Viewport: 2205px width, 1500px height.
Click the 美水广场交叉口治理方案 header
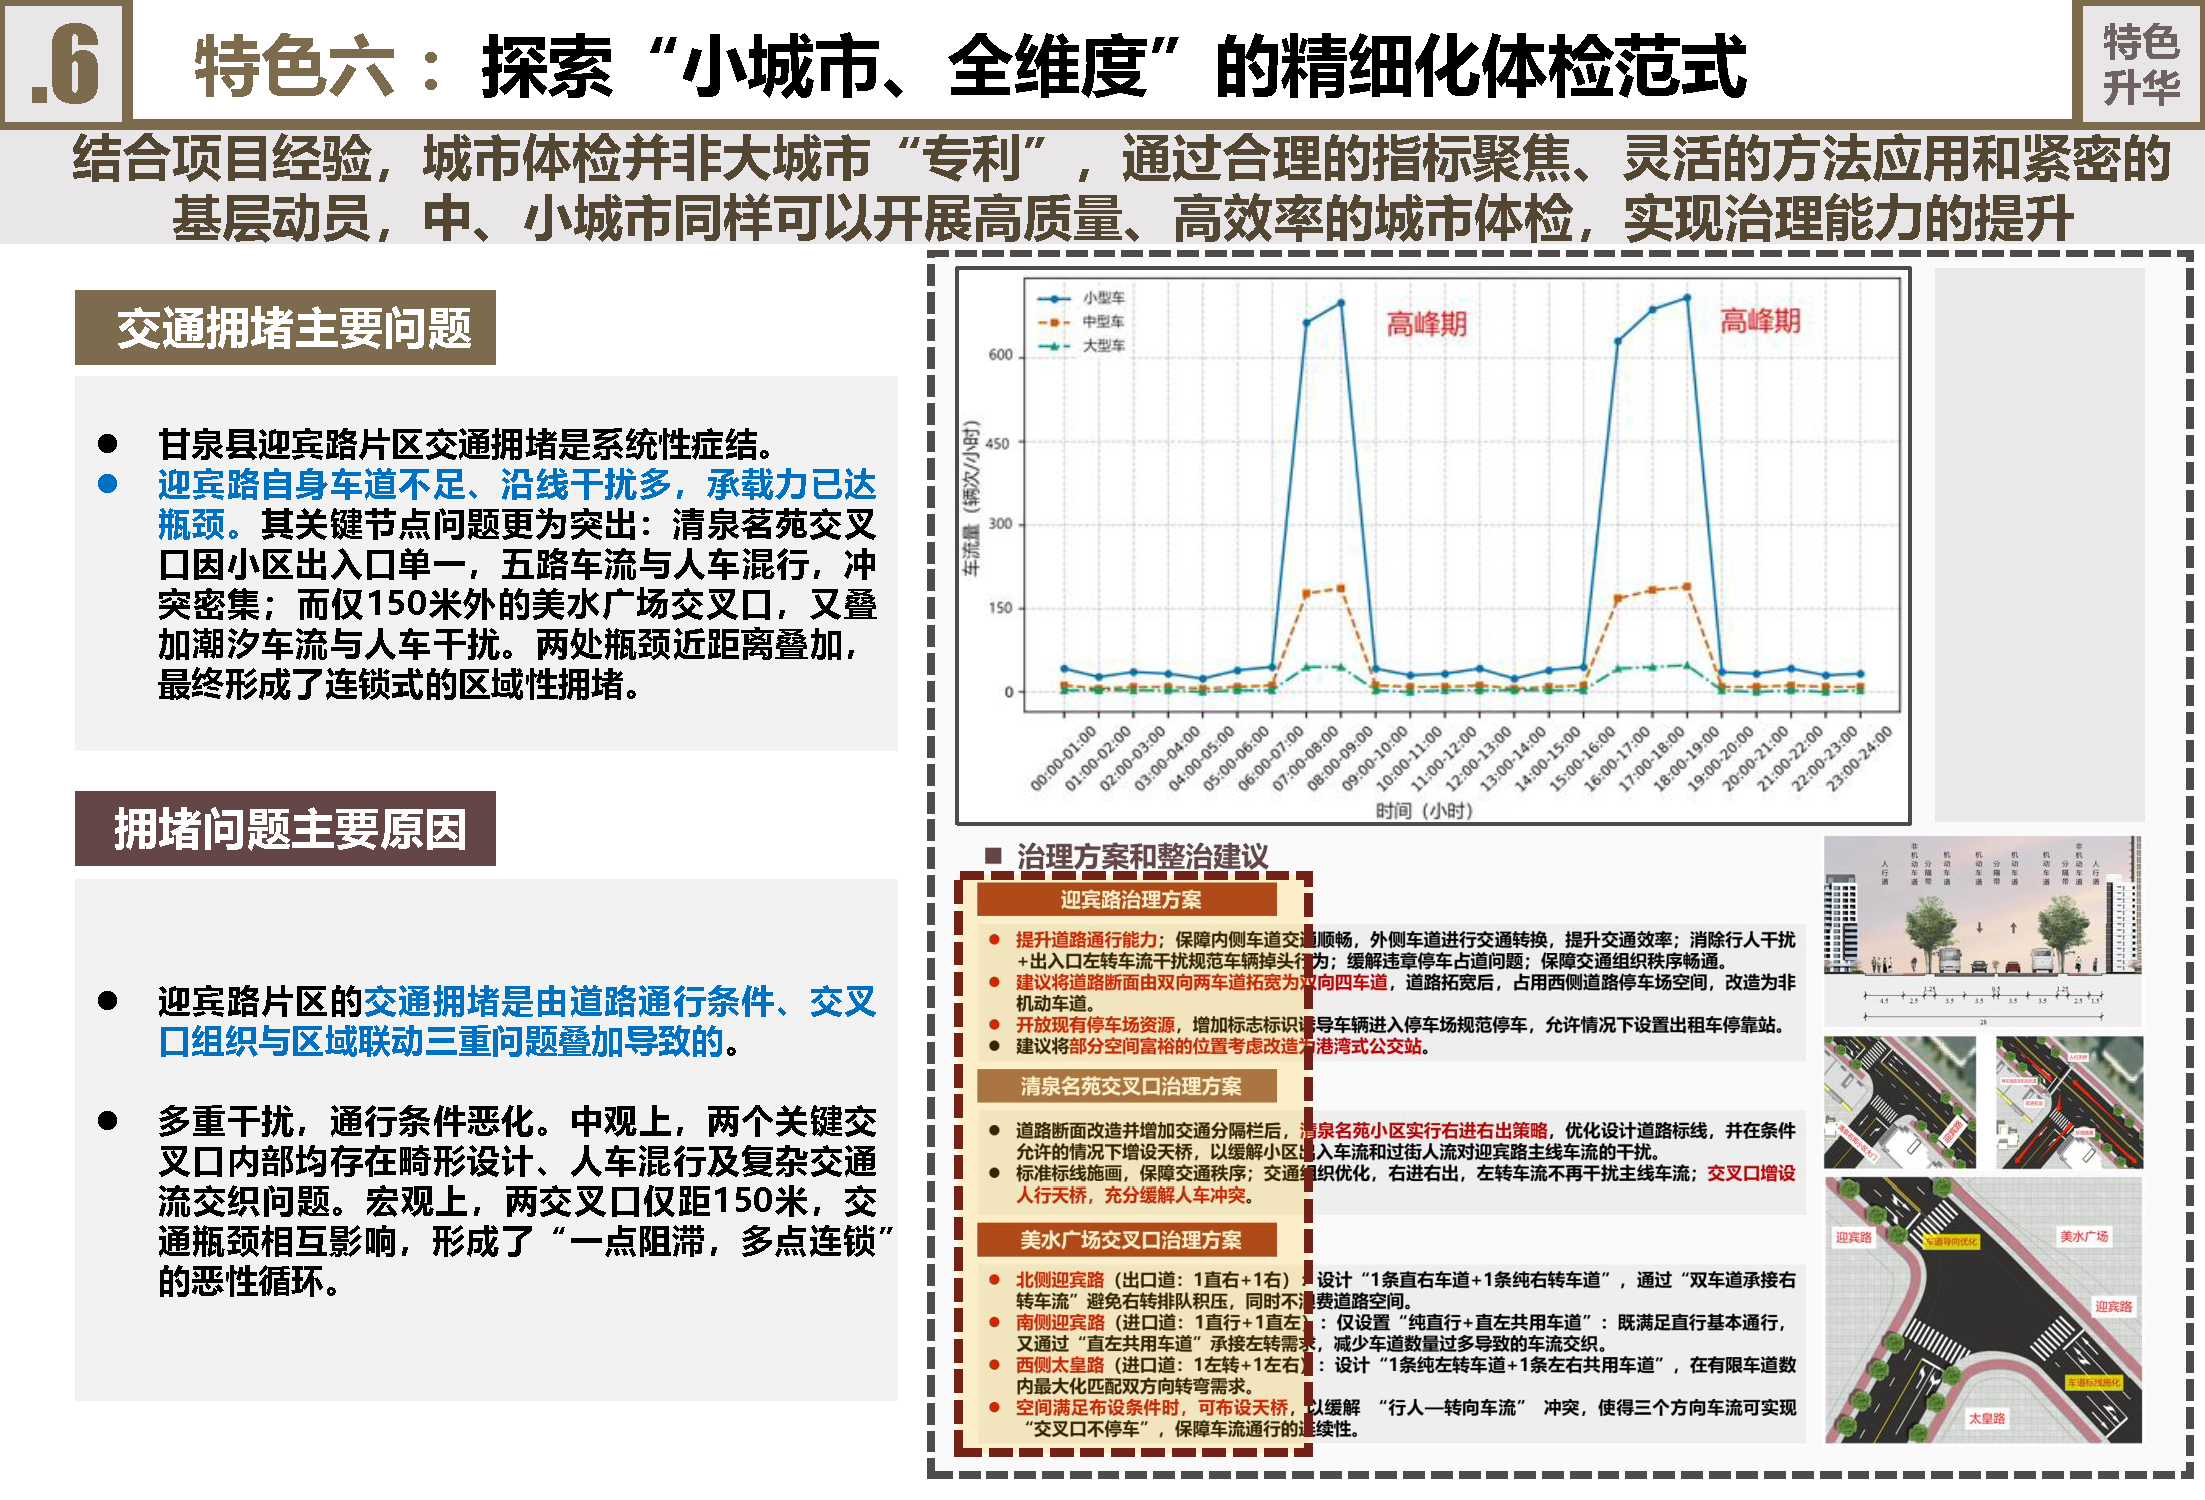tap(1128, 1240)
